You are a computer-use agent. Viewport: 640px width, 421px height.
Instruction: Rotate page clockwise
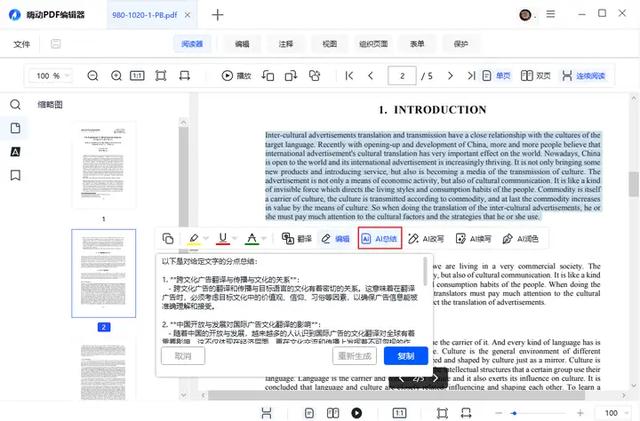coord(291,76)
